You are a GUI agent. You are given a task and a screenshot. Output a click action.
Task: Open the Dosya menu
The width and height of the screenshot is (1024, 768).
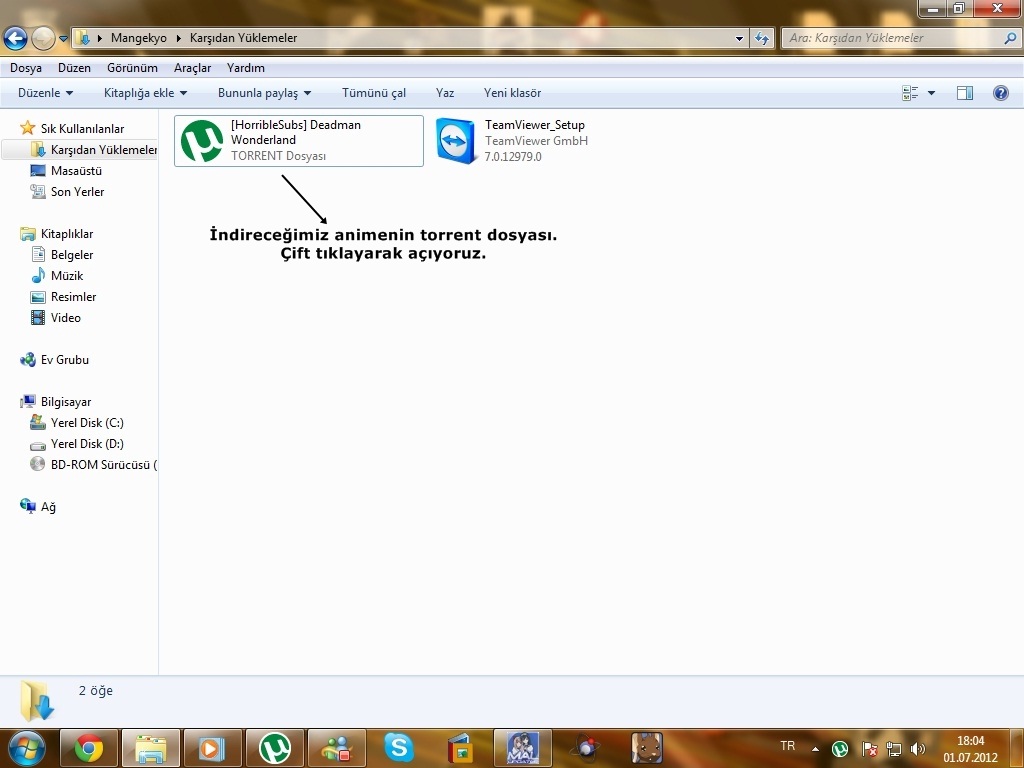25,68
